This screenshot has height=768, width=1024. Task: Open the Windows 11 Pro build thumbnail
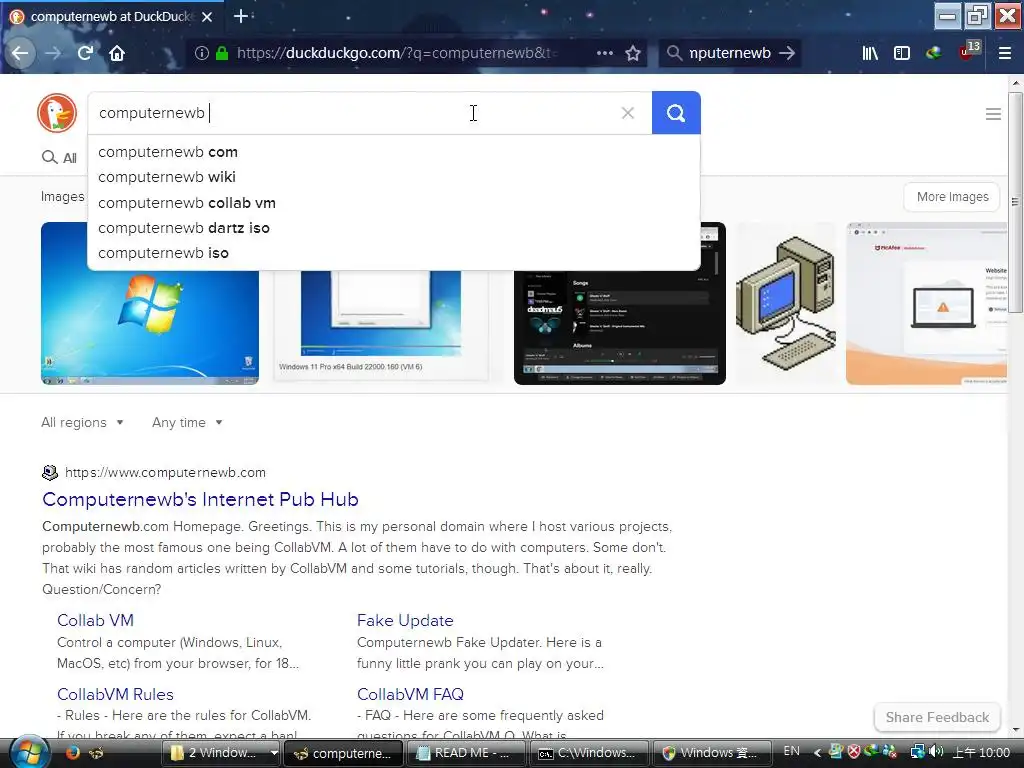(381, 325)
